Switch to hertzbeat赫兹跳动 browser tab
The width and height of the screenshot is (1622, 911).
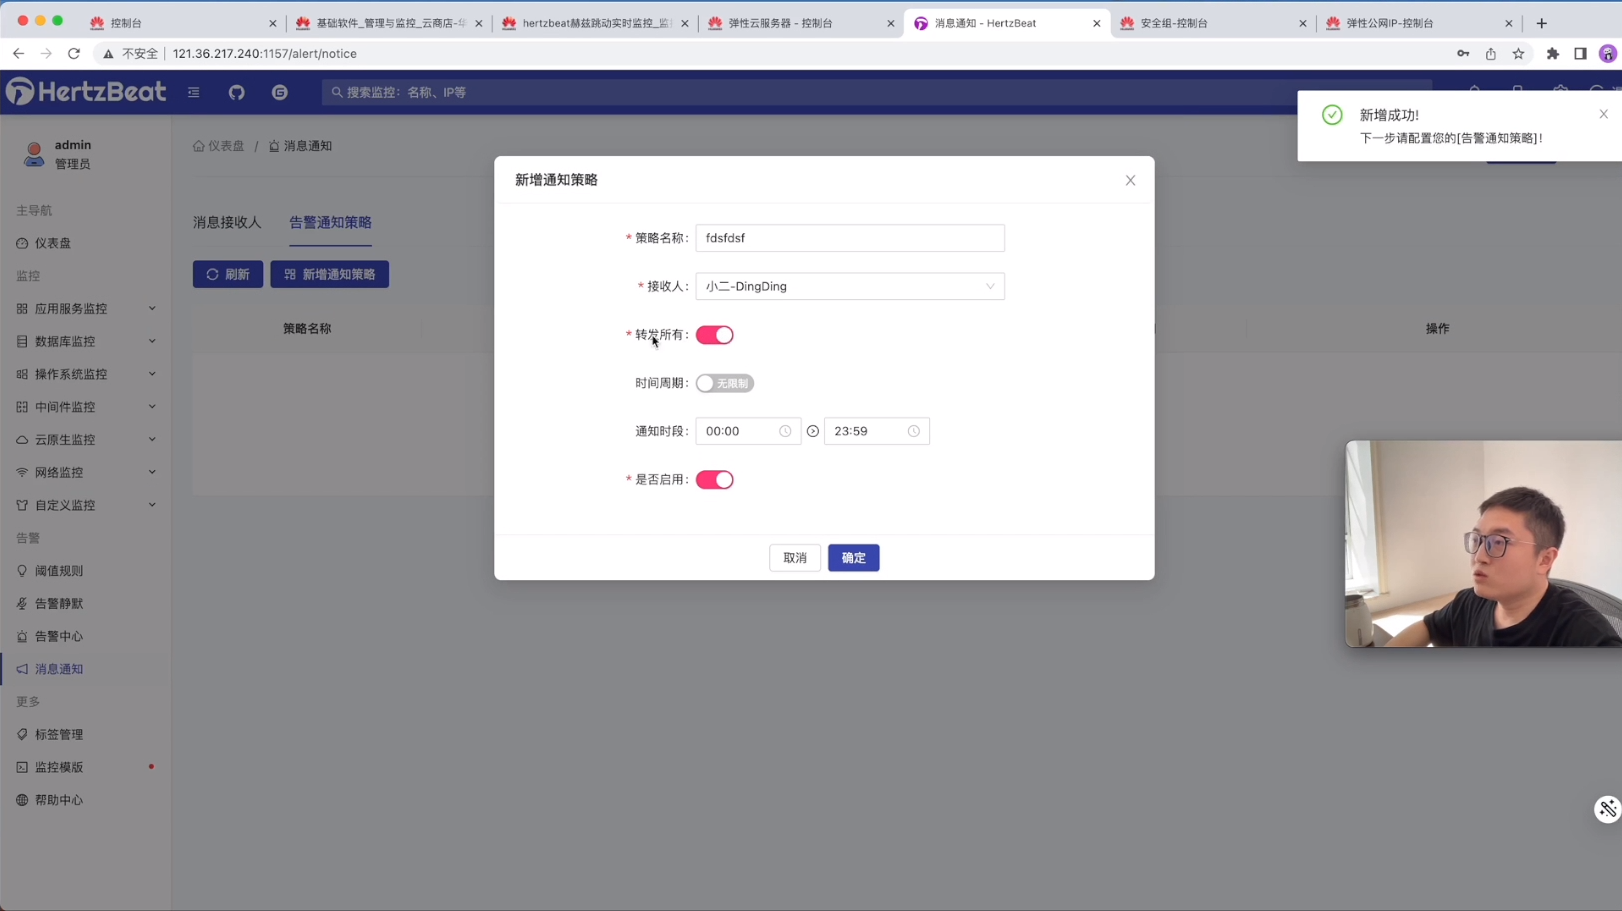[594, 23]
